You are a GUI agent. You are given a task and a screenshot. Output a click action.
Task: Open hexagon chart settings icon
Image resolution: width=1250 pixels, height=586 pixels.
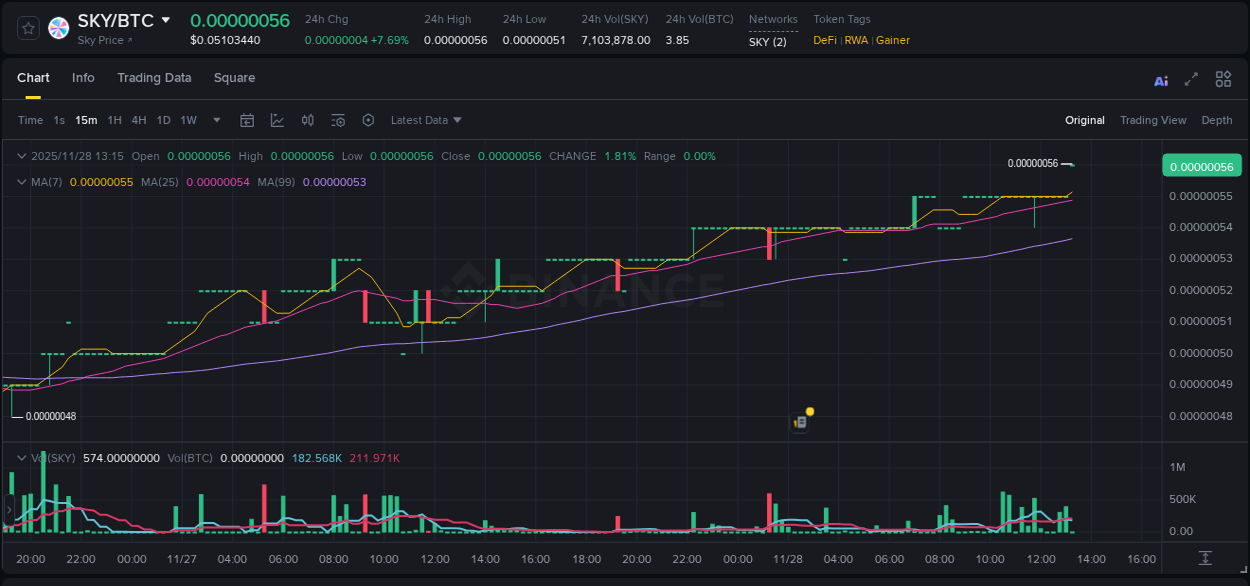click(x=368, y=120)
